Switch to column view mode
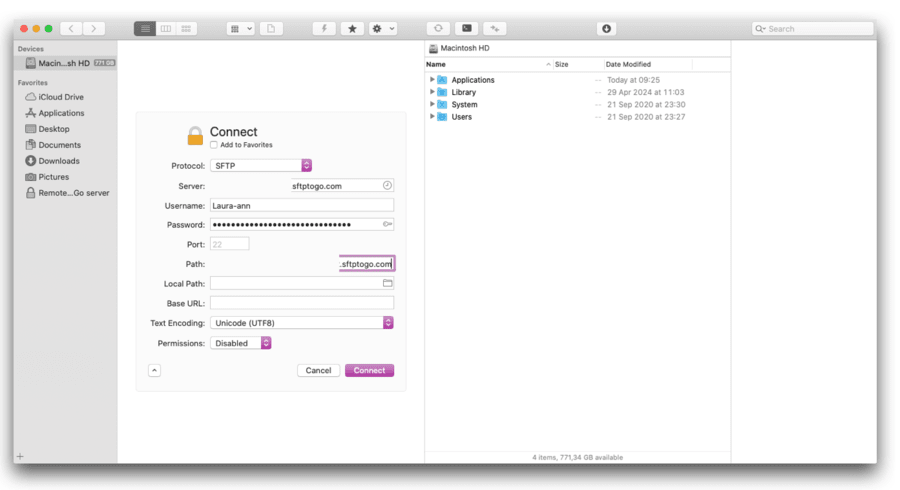The width and height of the screenshot is (900, 490). pyautogui.click(x=165, y=28)
